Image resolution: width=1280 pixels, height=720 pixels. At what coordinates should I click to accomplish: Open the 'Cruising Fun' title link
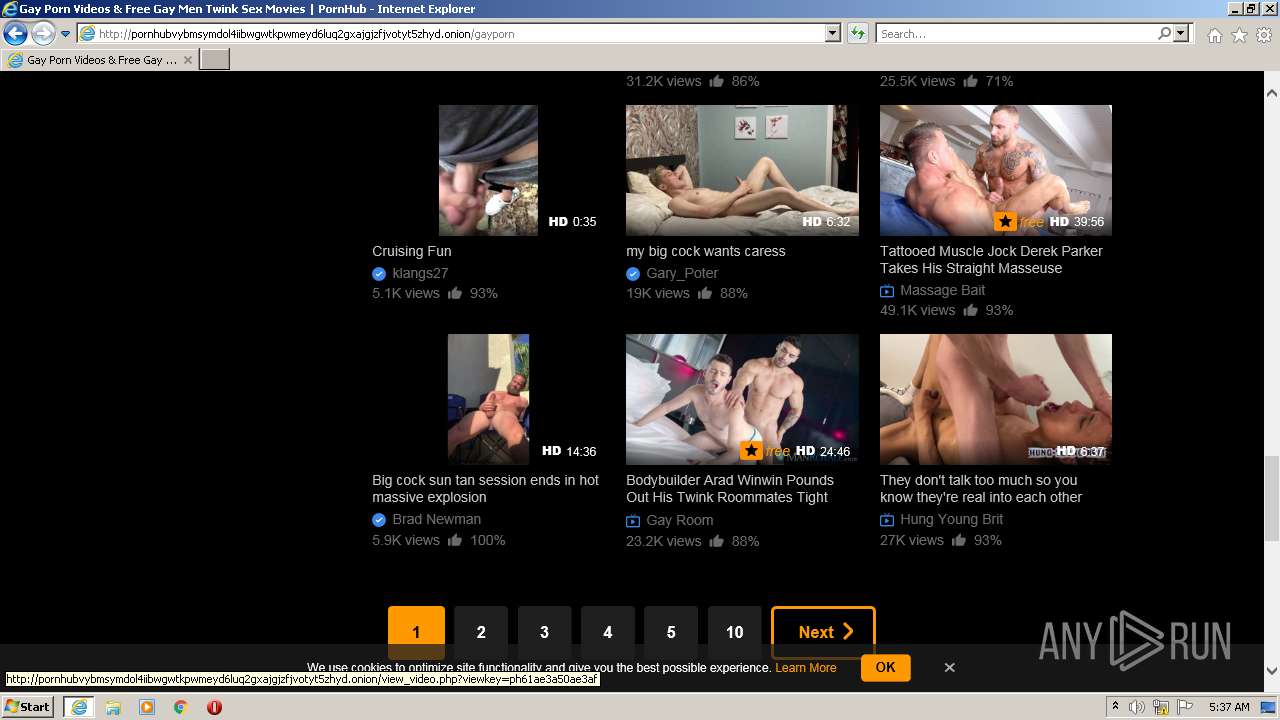[411, 251]
